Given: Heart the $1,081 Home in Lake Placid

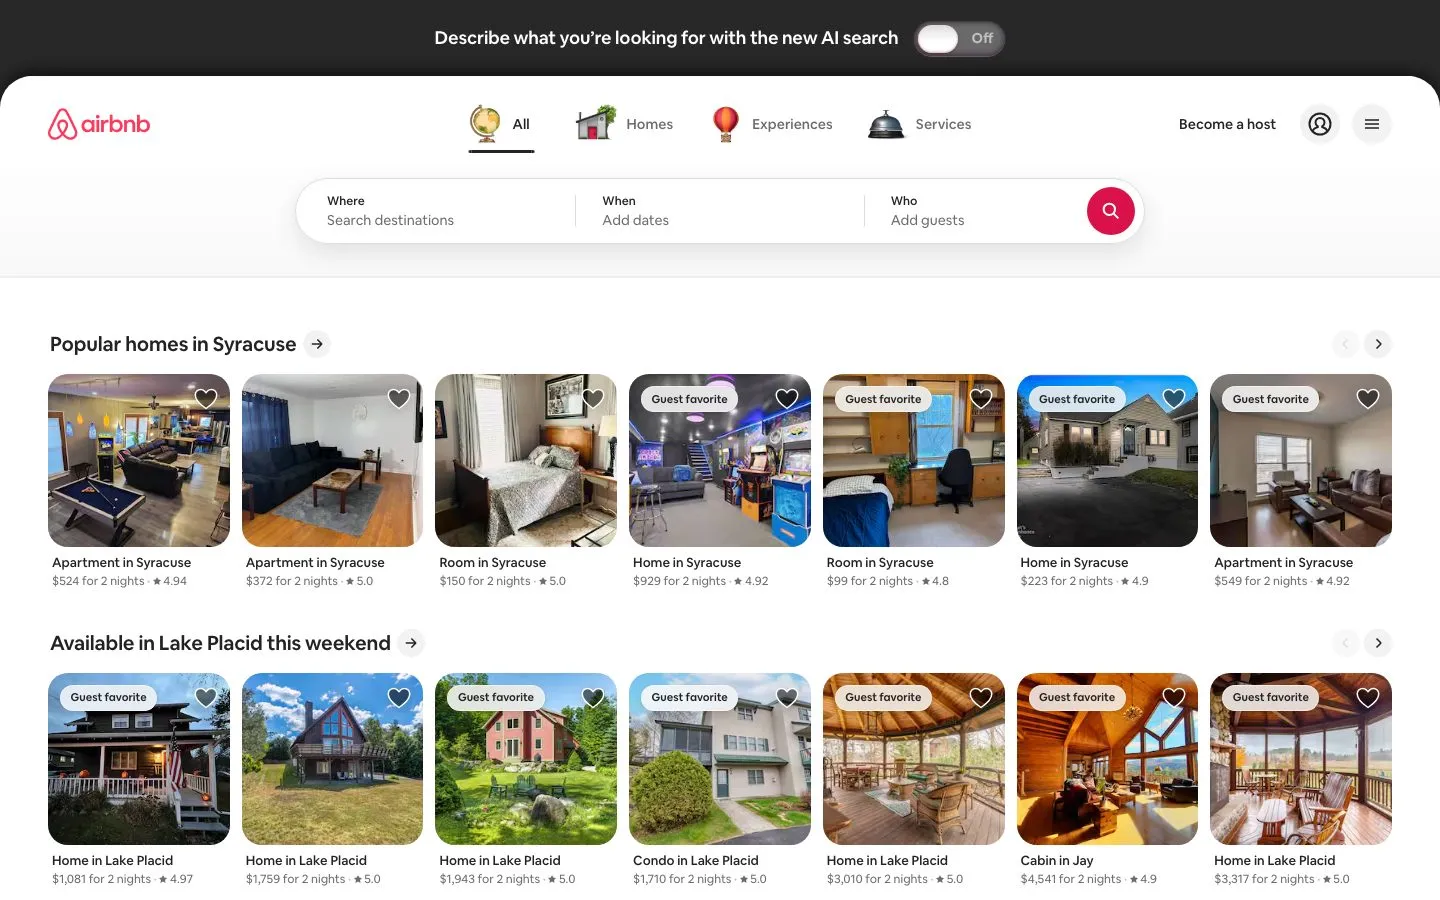Looking at the screenshot, I should pyautogui.click(x=206, y=697).
